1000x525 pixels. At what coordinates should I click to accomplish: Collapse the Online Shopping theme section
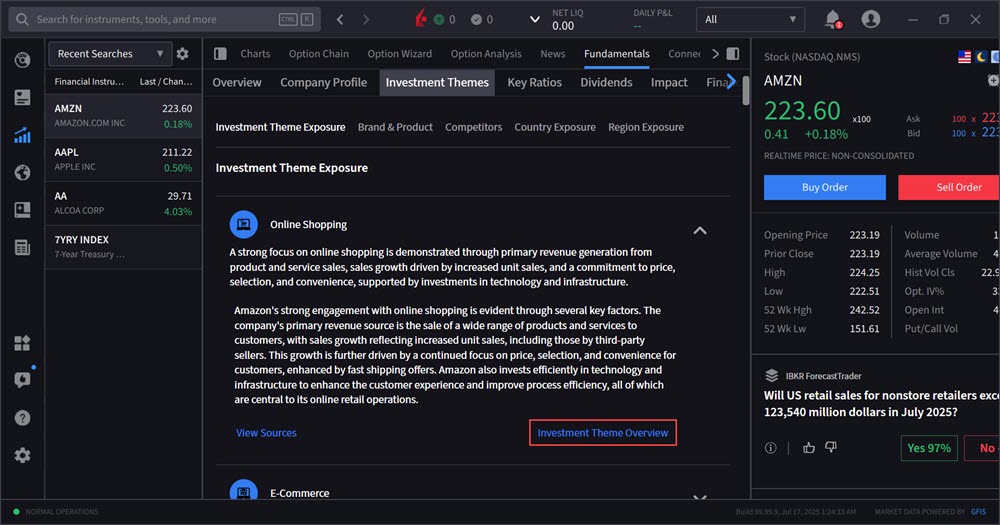click(x=700, y=230)
